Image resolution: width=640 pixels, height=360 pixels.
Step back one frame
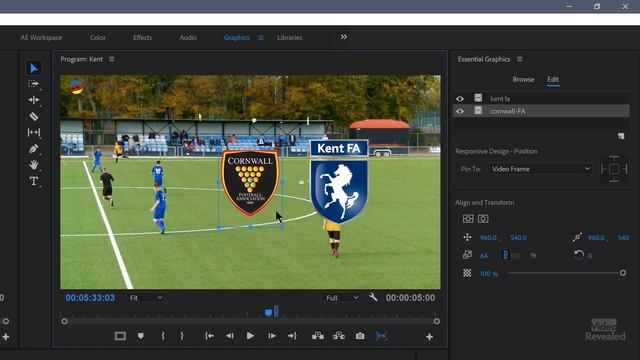pyautogui.click(x=230, y=336)
